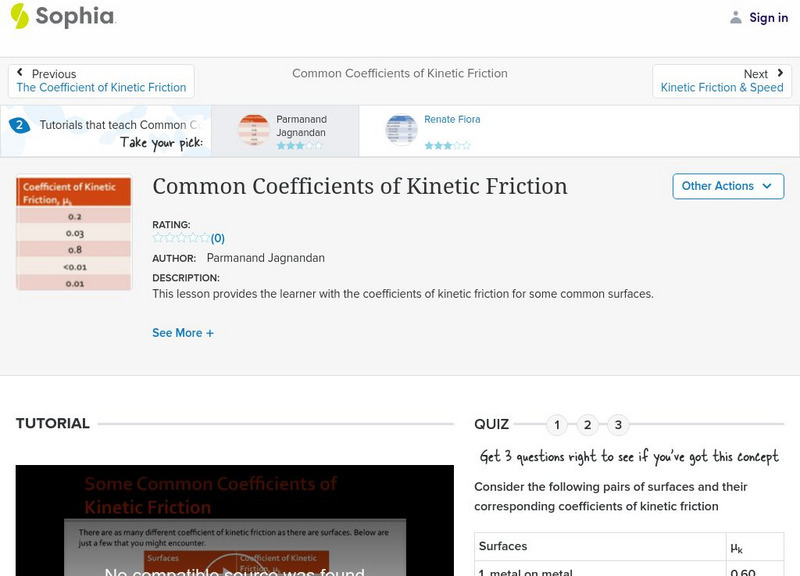Select quiz step 1 circle
Screen dimensions: 800x576
(x=556, y=425)
